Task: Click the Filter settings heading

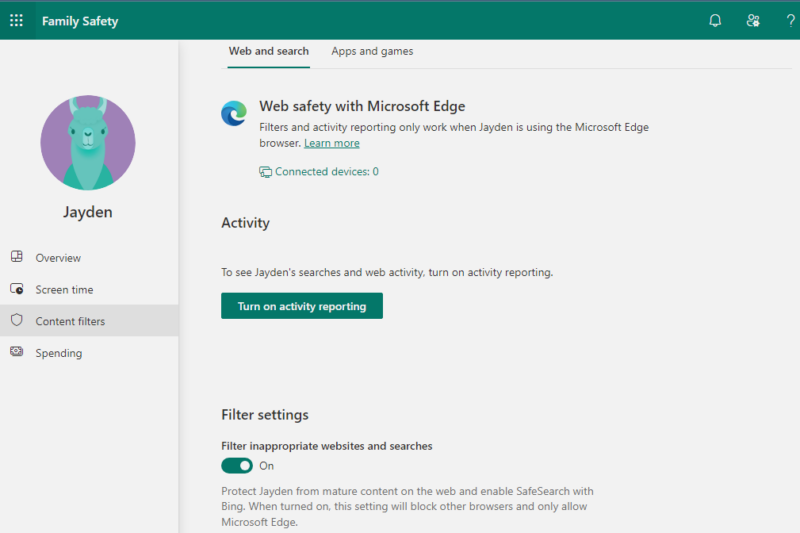Action: click(265, 415)
